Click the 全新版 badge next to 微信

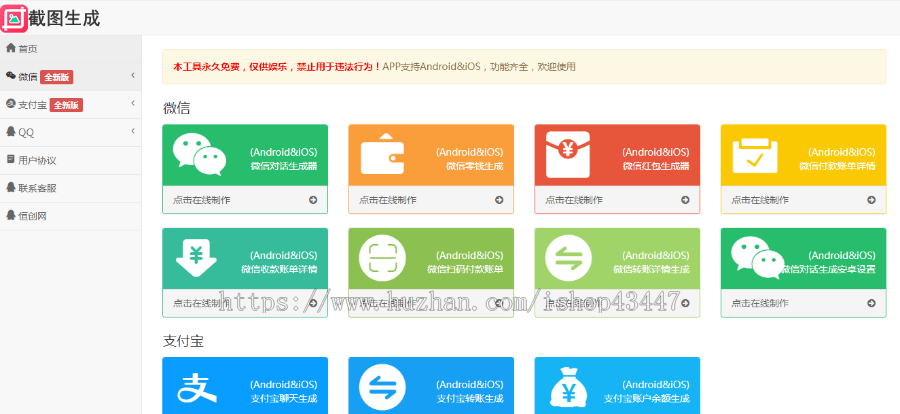56,77
